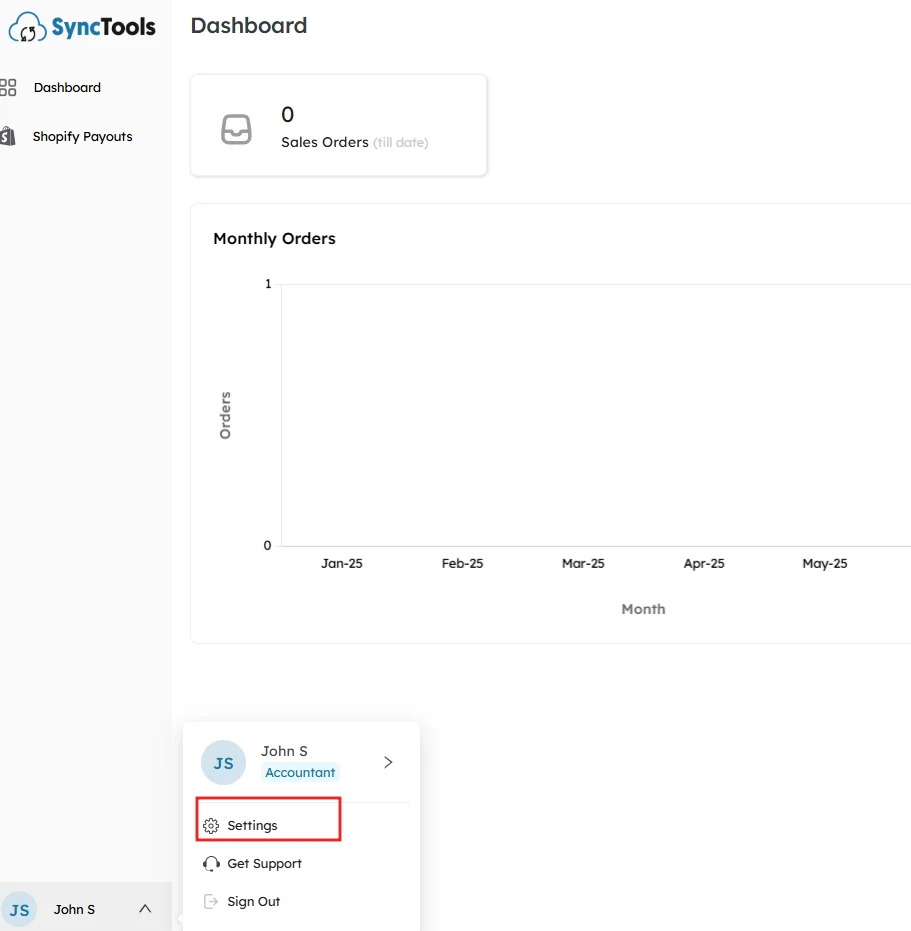Viewport: 911px width, 931px height.
Task: Open Settings from the profile menu gear icon
Action: (x=211, y=825)
